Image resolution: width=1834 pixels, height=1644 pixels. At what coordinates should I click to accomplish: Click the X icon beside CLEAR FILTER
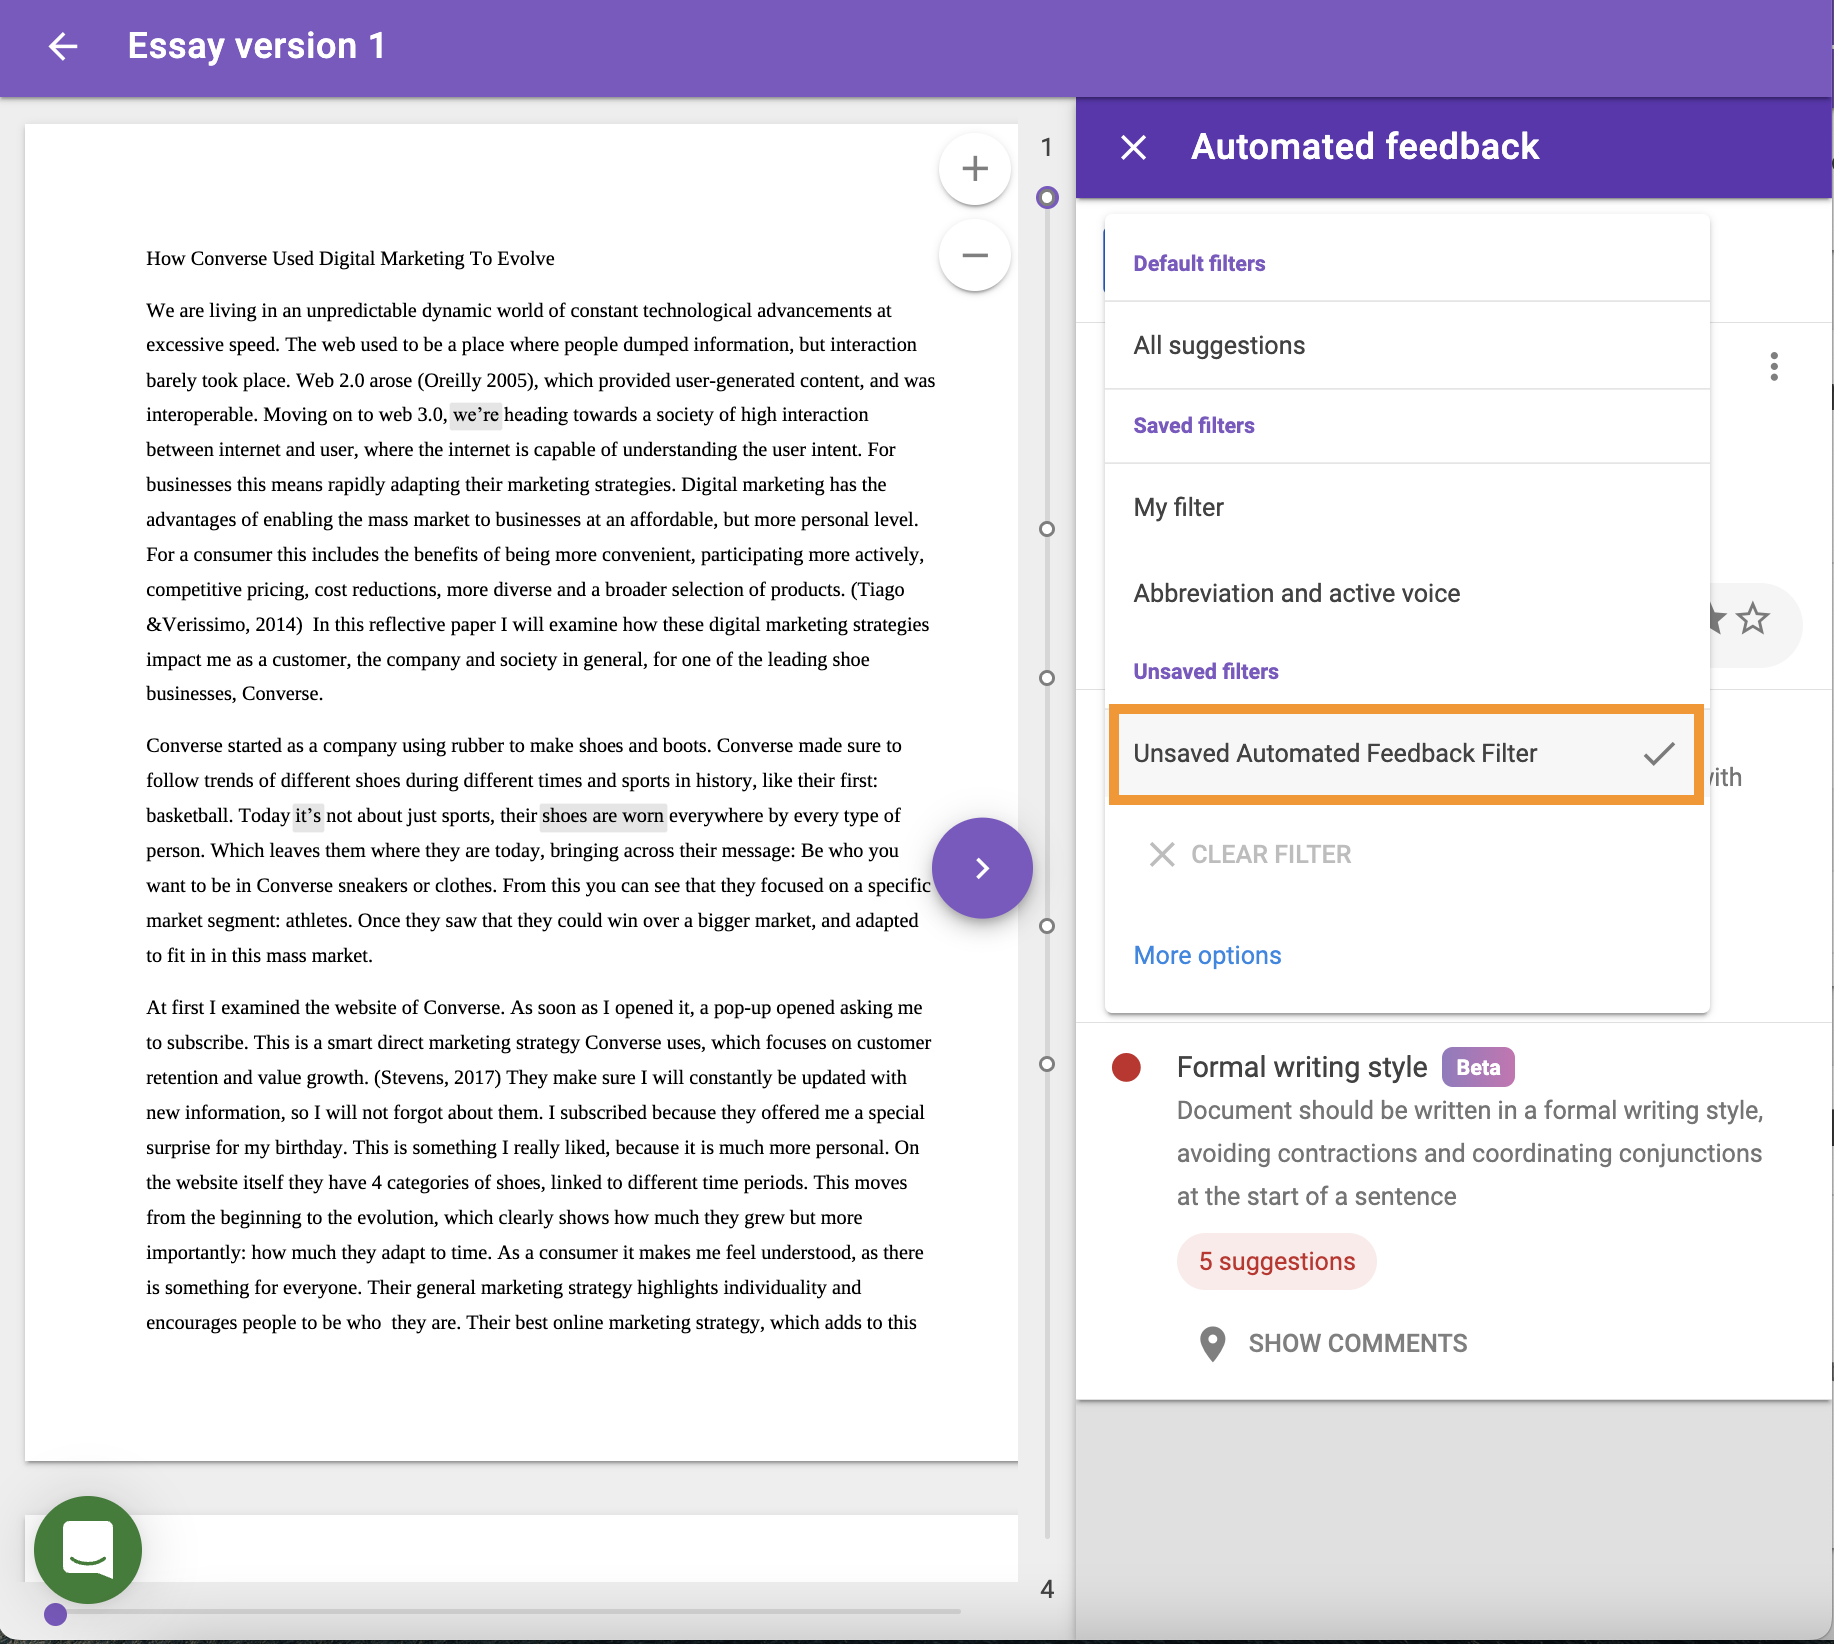coord(1161,854)
